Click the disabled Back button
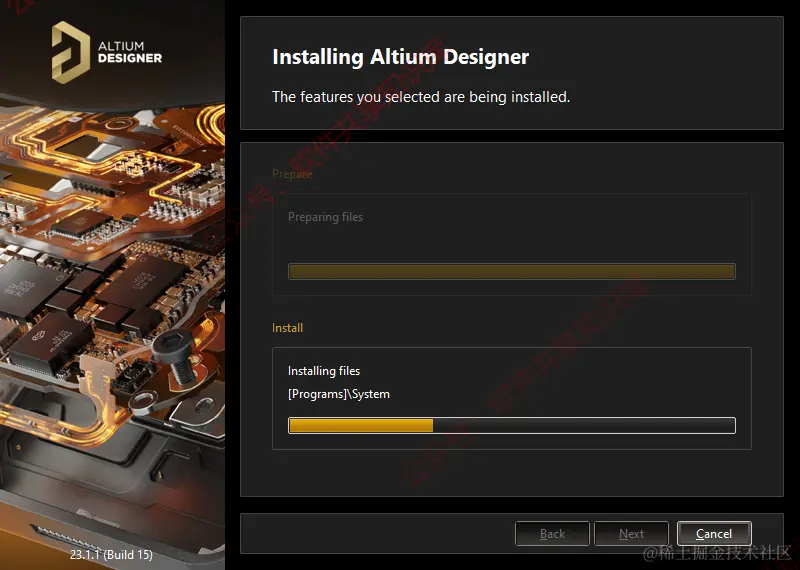Screen dimensions: 800x570 [x=552, y=533]
